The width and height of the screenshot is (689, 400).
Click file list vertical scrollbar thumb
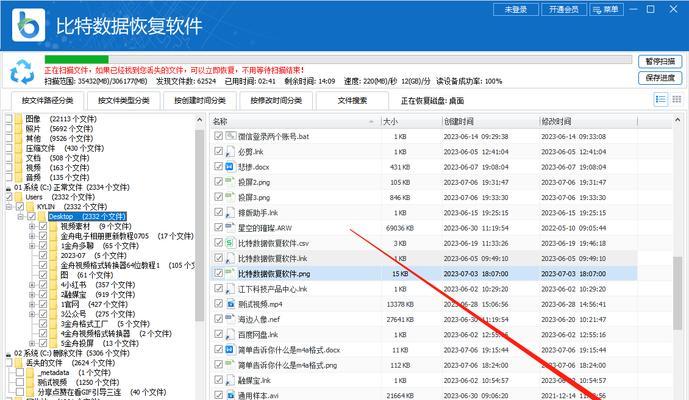(x=677, y=293)
